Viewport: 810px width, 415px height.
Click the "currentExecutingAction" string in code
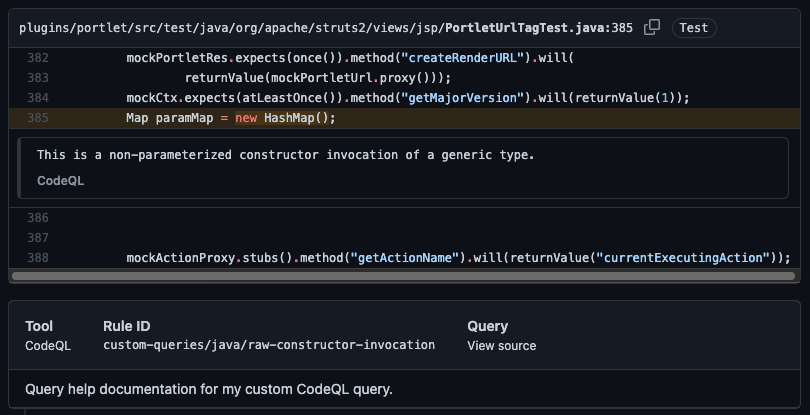click(x=681, y=258)
